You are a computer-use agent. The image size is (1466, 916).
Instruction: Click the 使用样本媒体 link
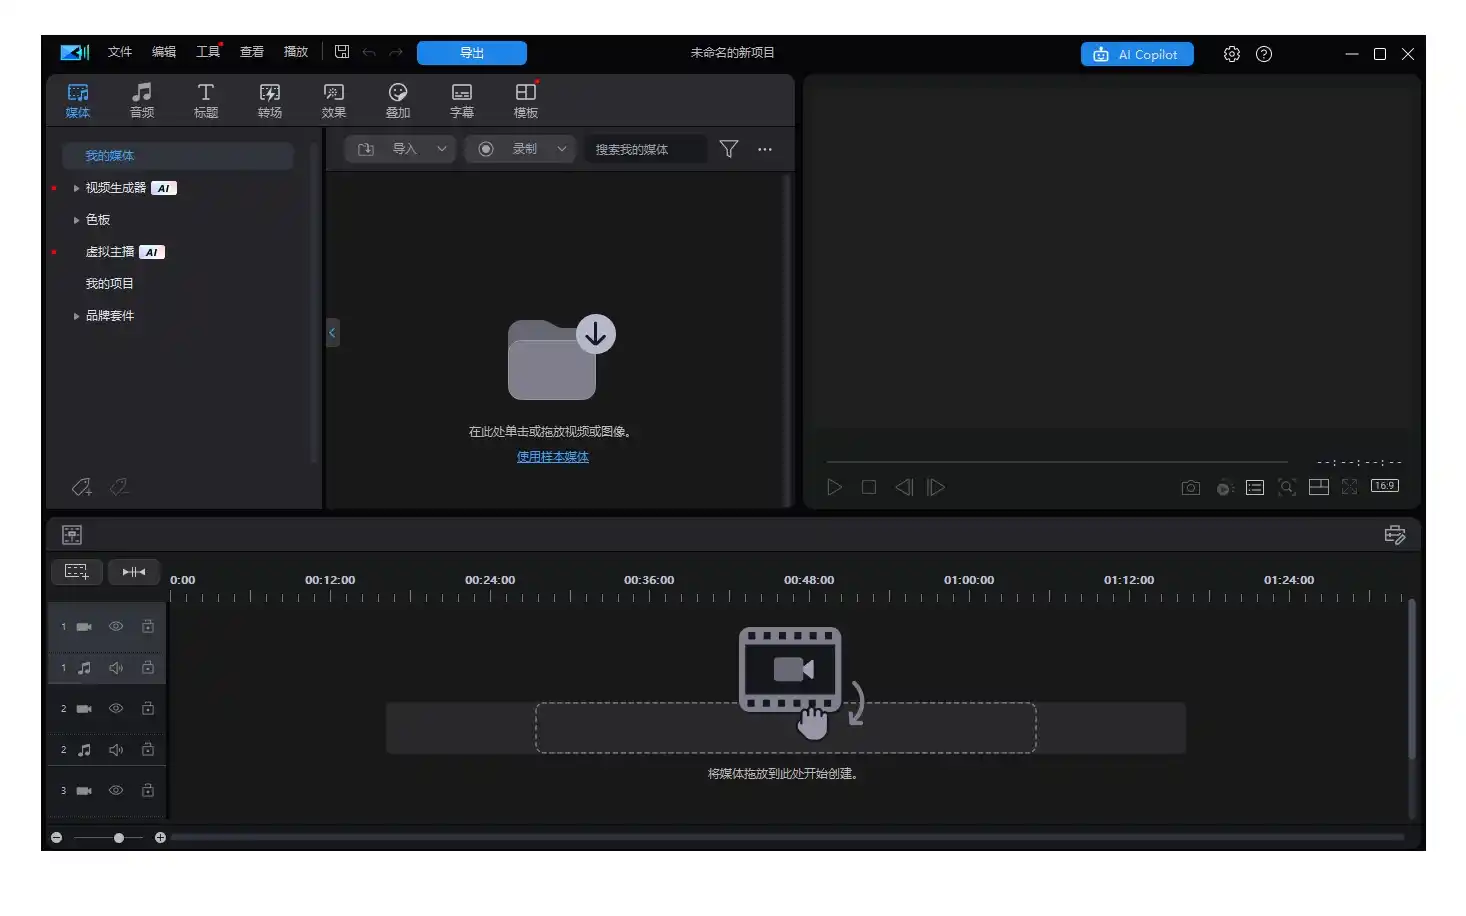[x=552, y=457]
